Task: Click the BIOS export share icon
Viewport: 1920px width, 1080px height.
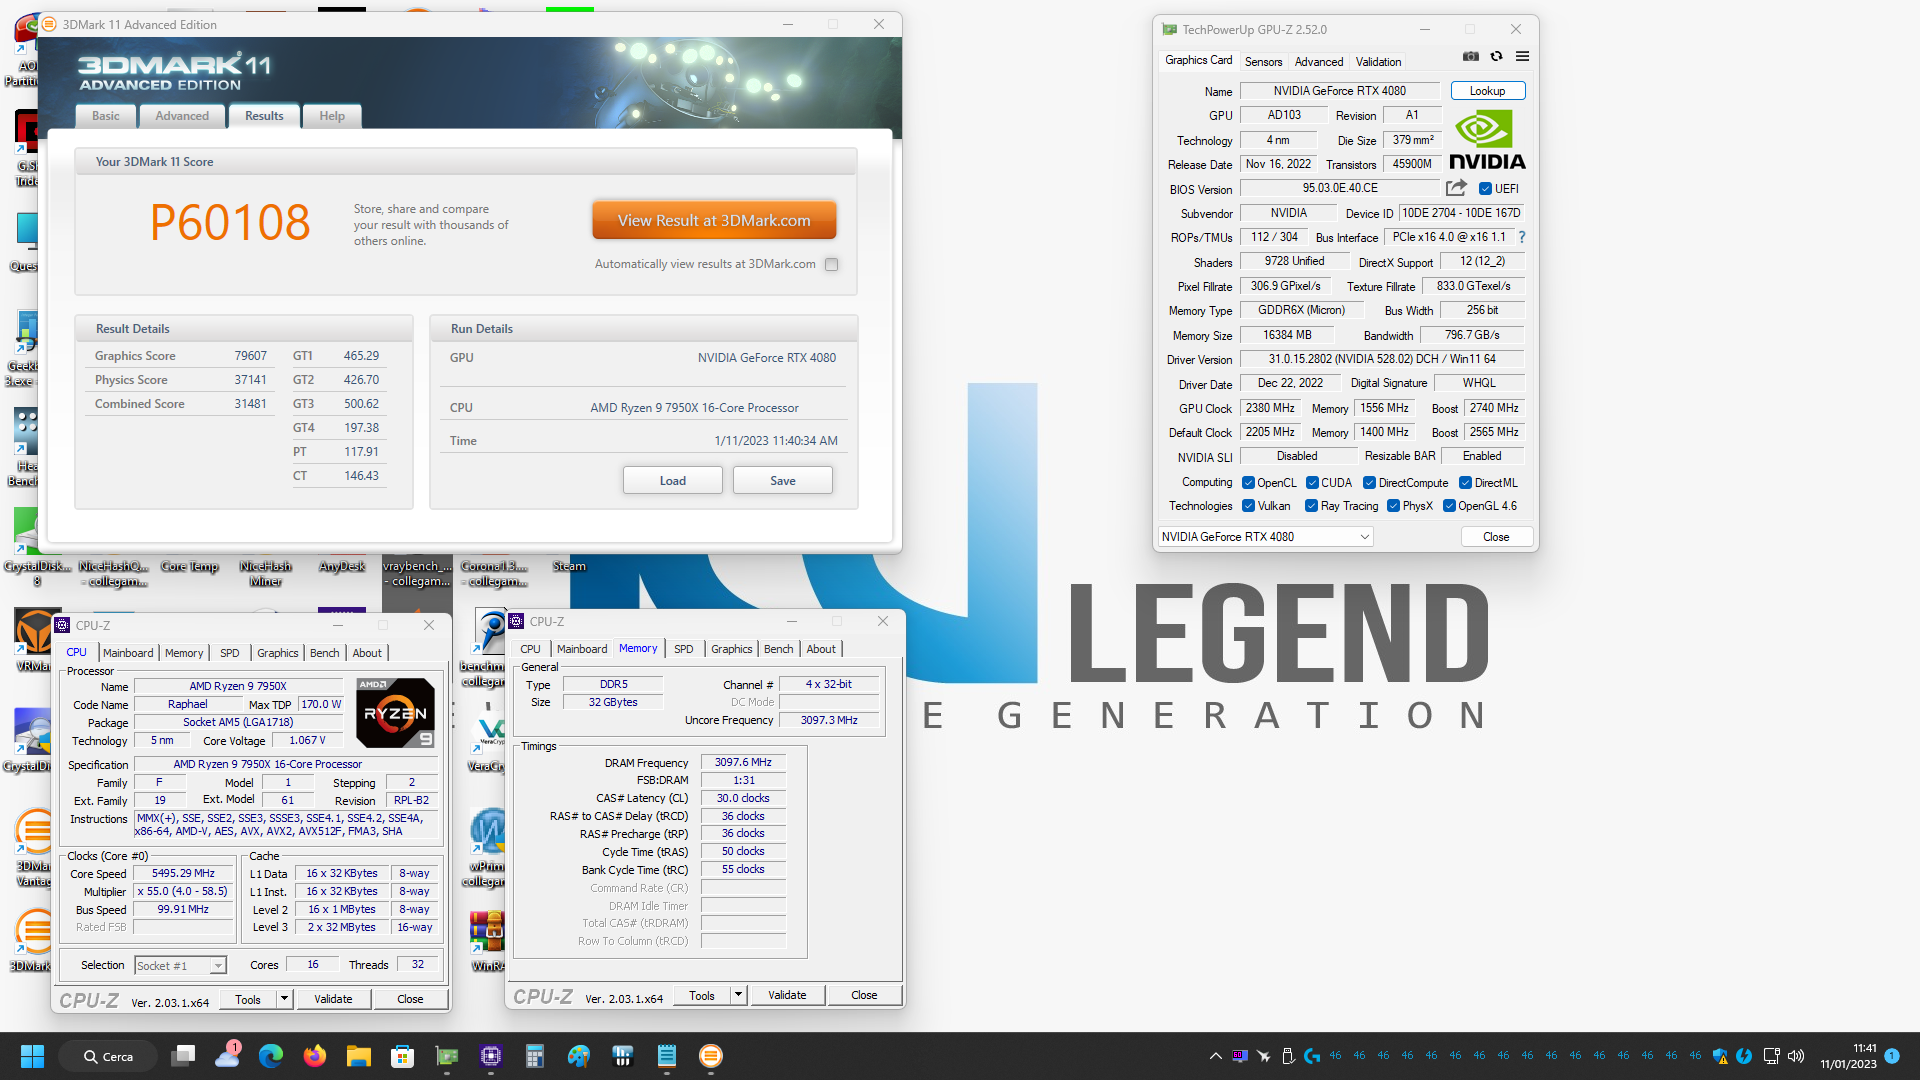Action: tap(1456, 188)
